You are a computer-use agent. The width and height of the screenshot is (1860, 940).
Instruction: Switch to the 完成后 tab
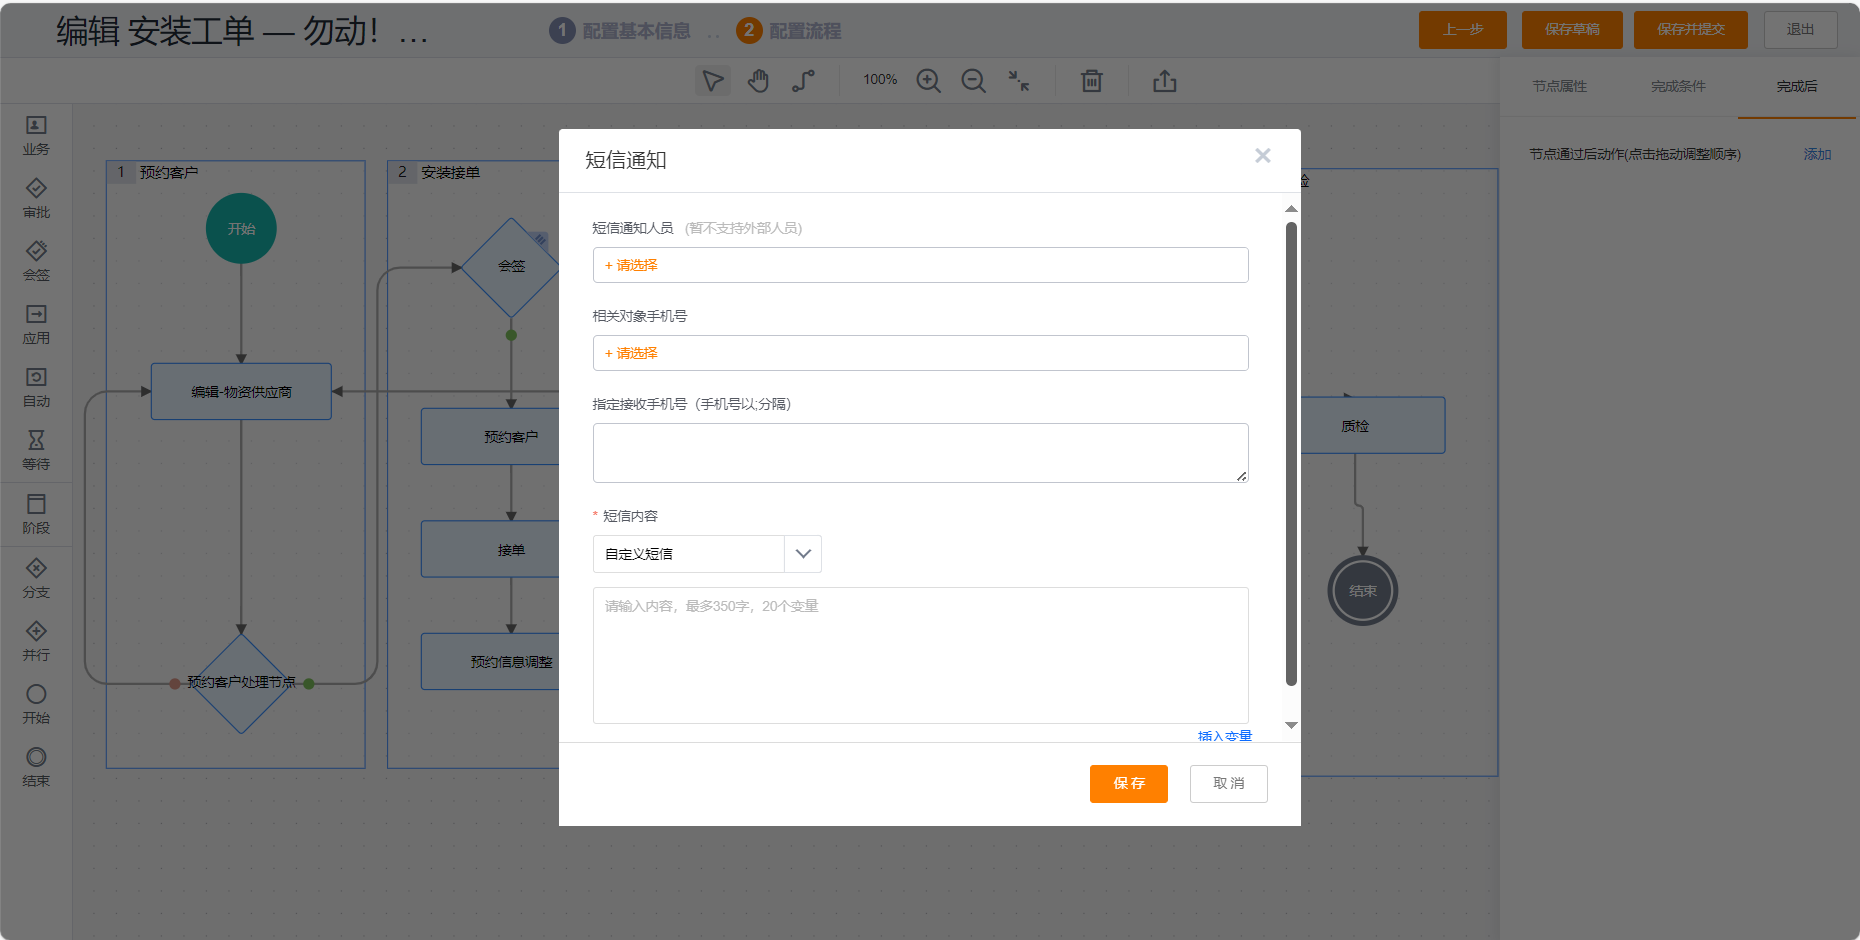tap(1797, 87)
